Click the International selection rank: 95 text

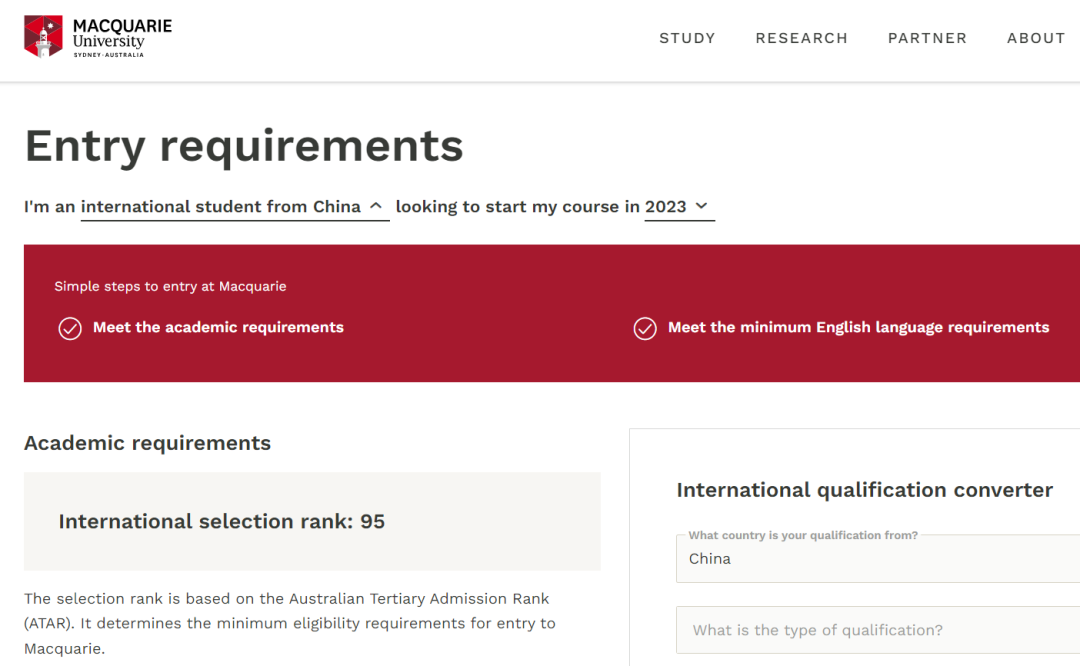pyautogui.click(x=222, y=521)
